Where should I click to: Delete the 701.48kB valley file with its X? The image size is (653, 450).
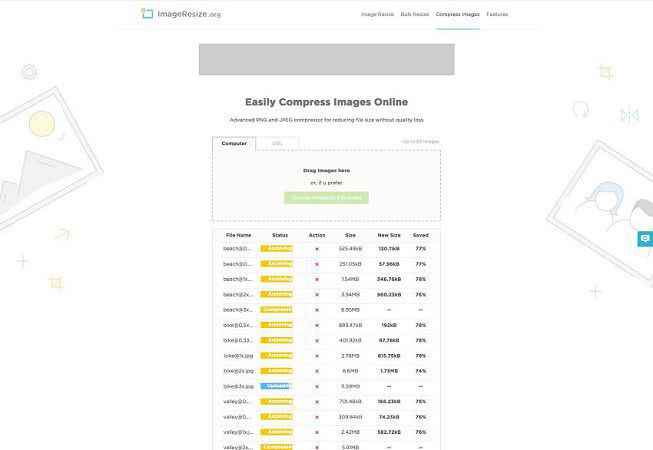(317, 401)
